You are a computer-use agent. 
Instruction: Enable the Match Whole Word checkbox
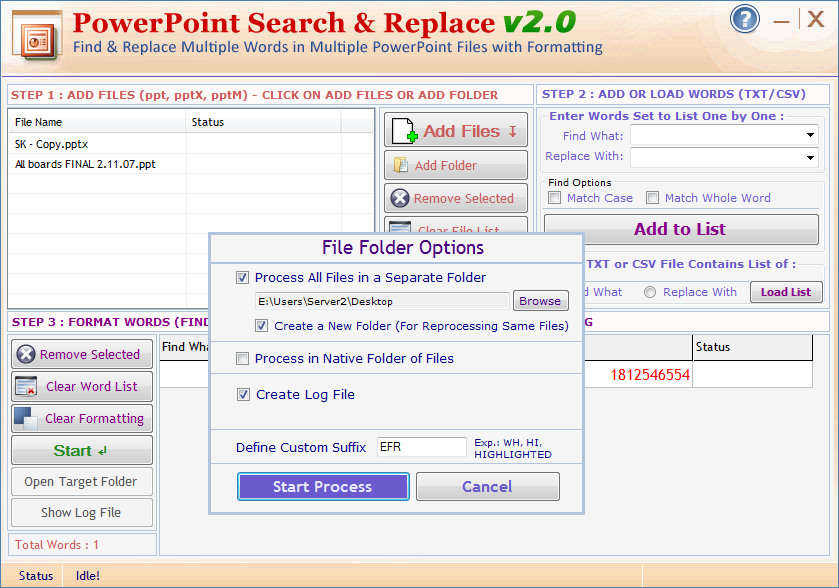click(x=652, y=198)
